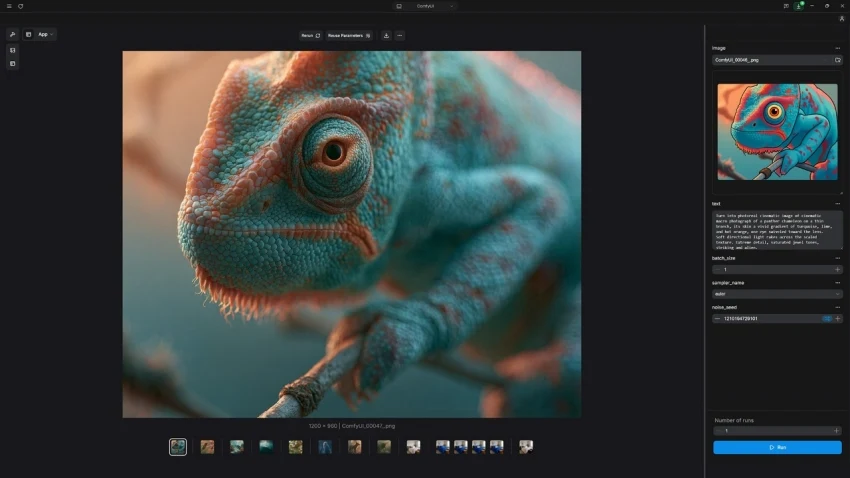Select the dark blue archway history thumbnail

click(x=325, y=447)
